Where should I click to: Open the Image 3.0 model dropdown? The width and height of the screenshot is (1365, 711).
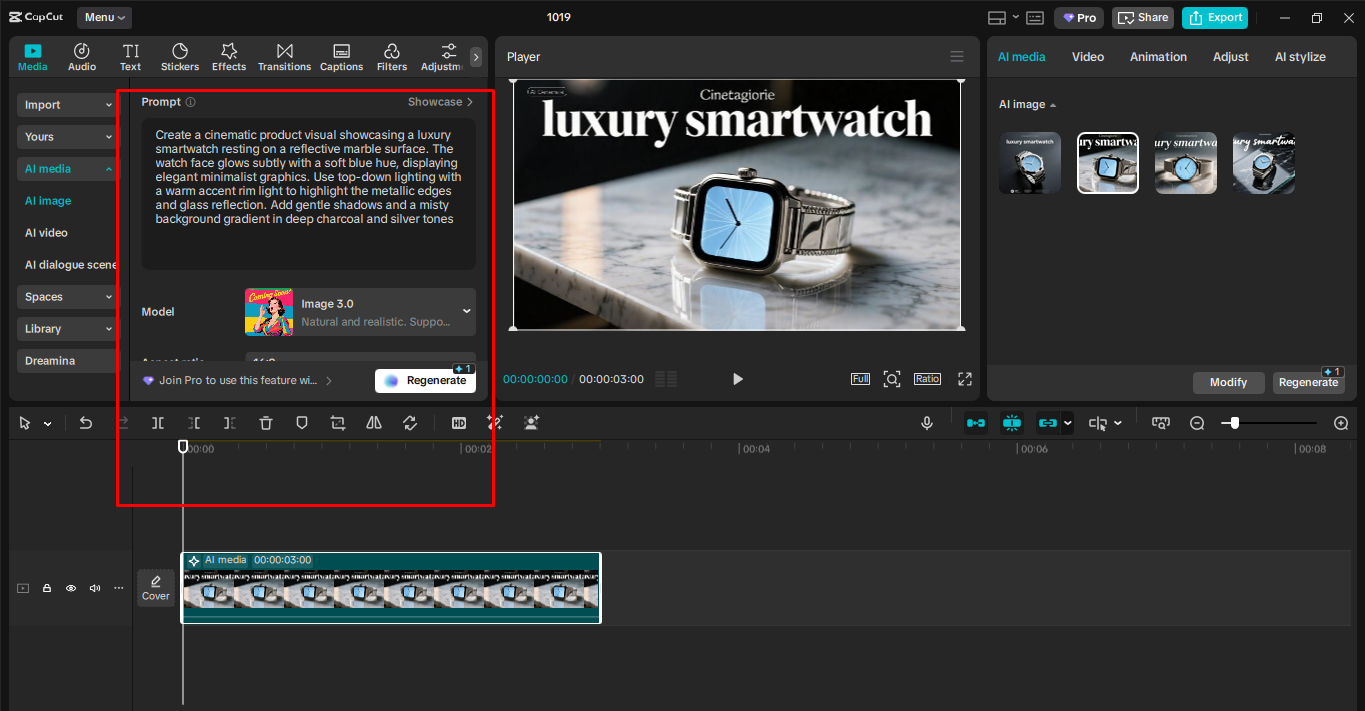pos(360,312)
